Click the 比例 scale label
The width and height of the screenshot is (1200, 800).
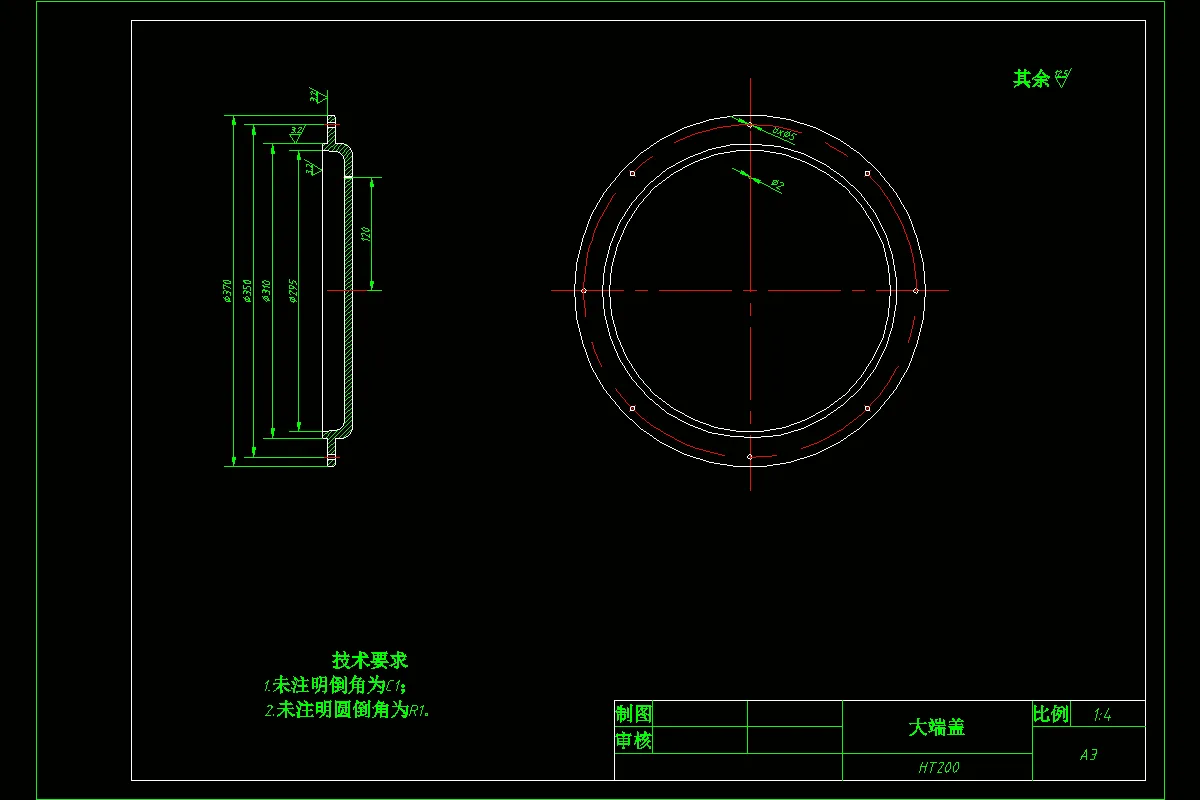[1051, 714]
